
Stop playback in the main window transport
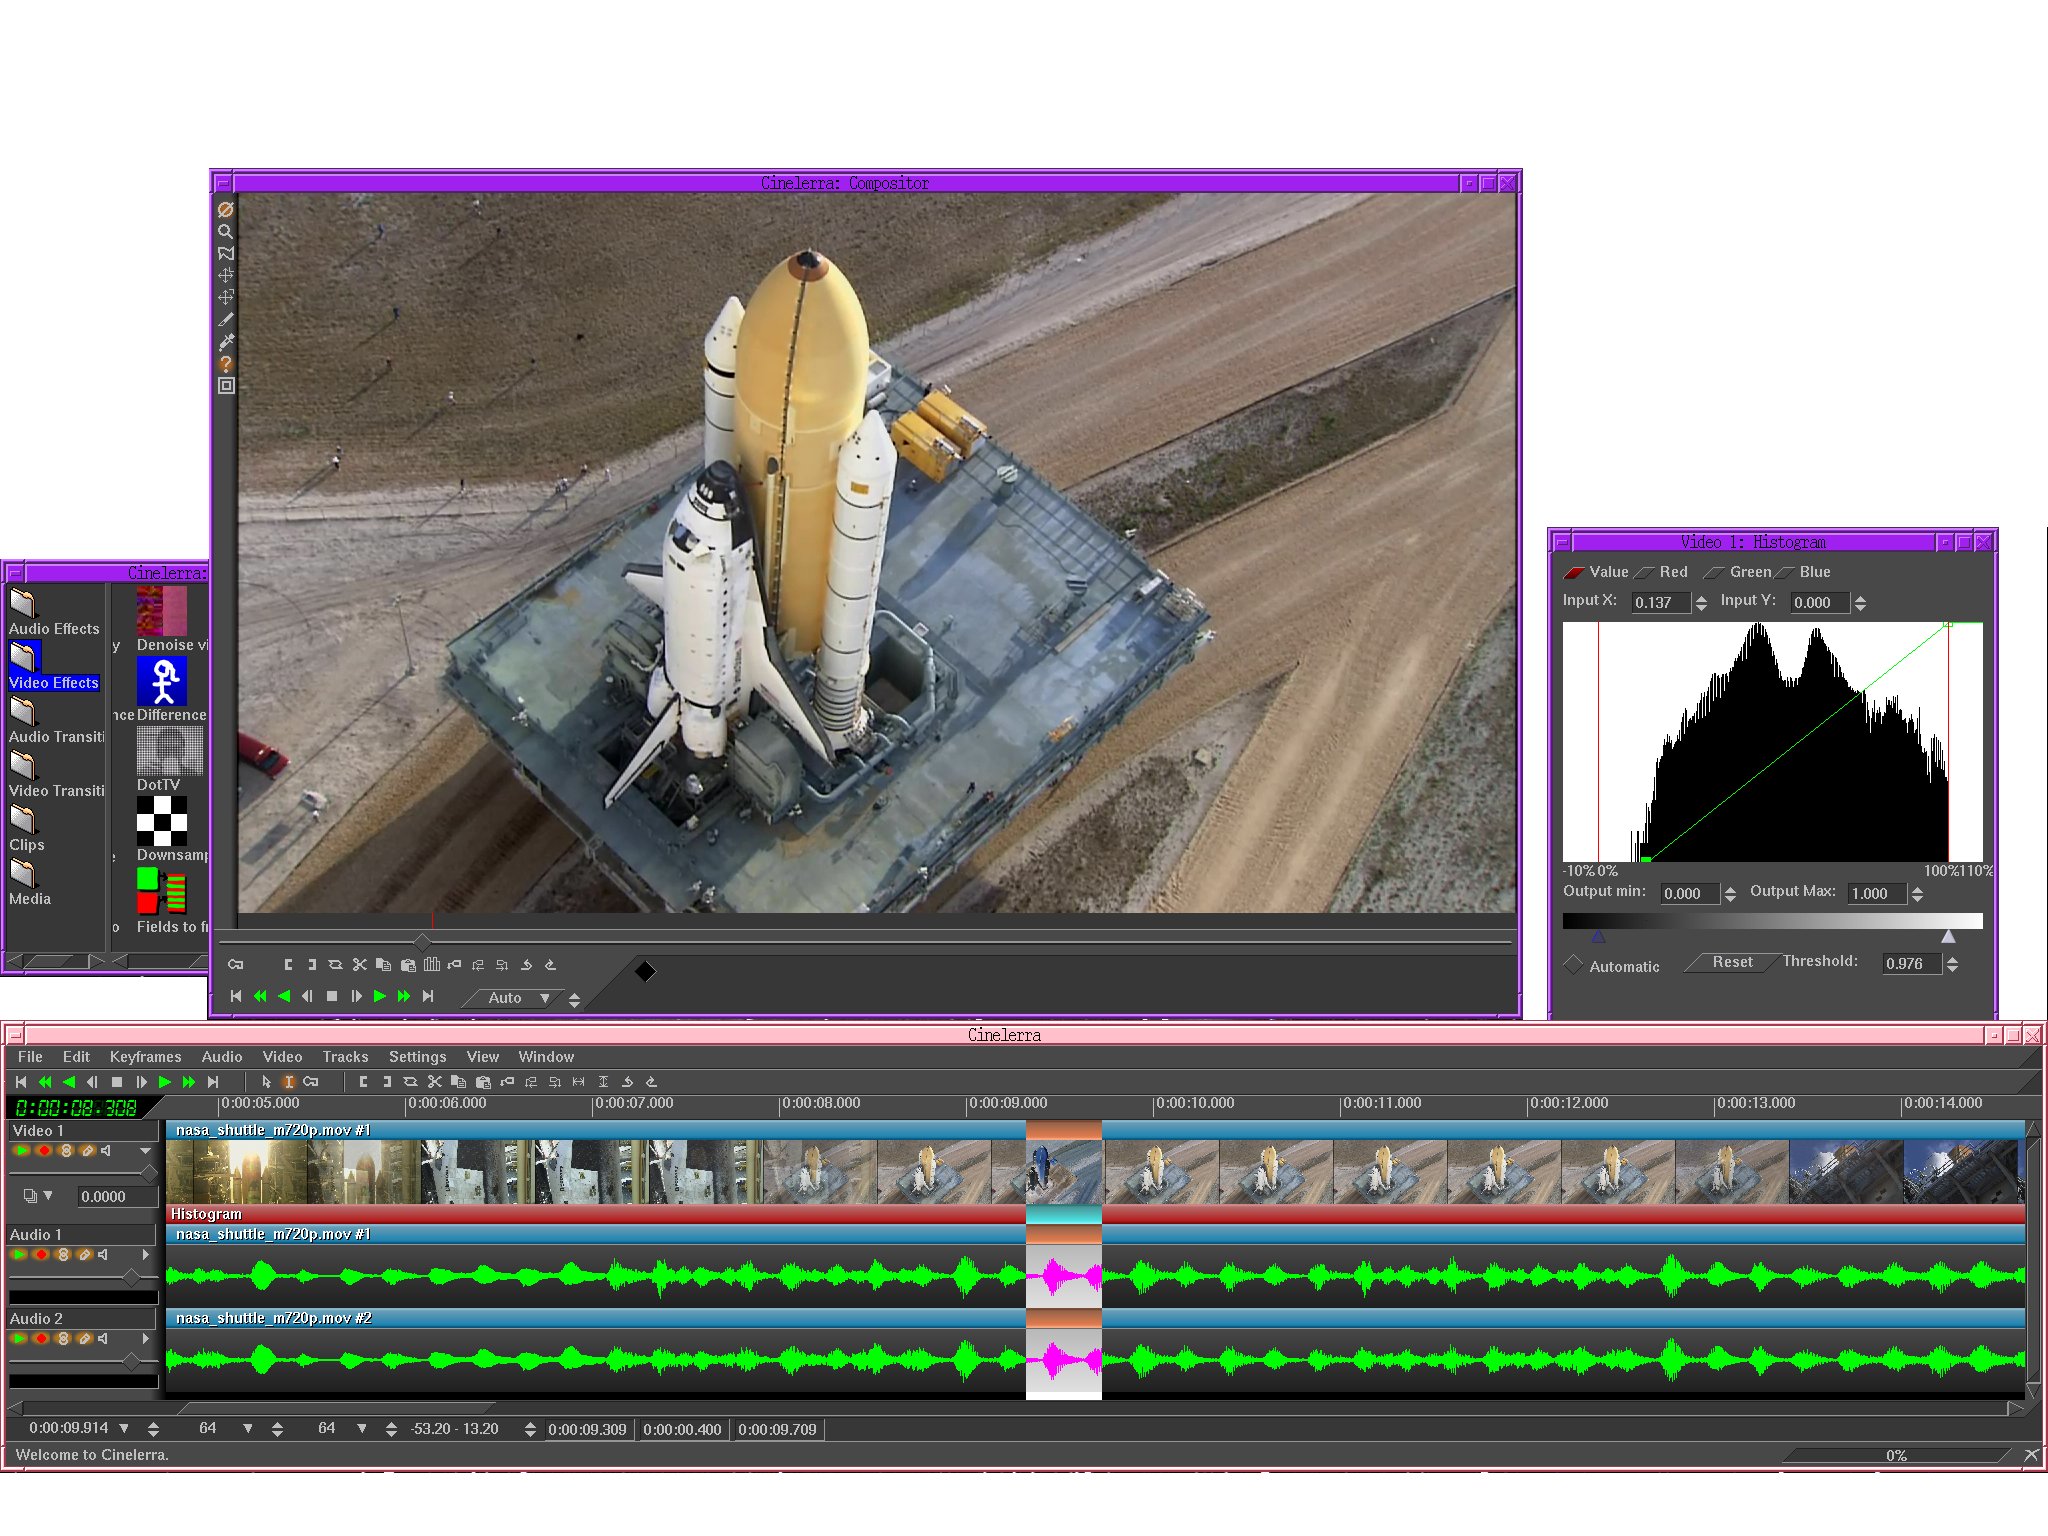click(117, 1082)
